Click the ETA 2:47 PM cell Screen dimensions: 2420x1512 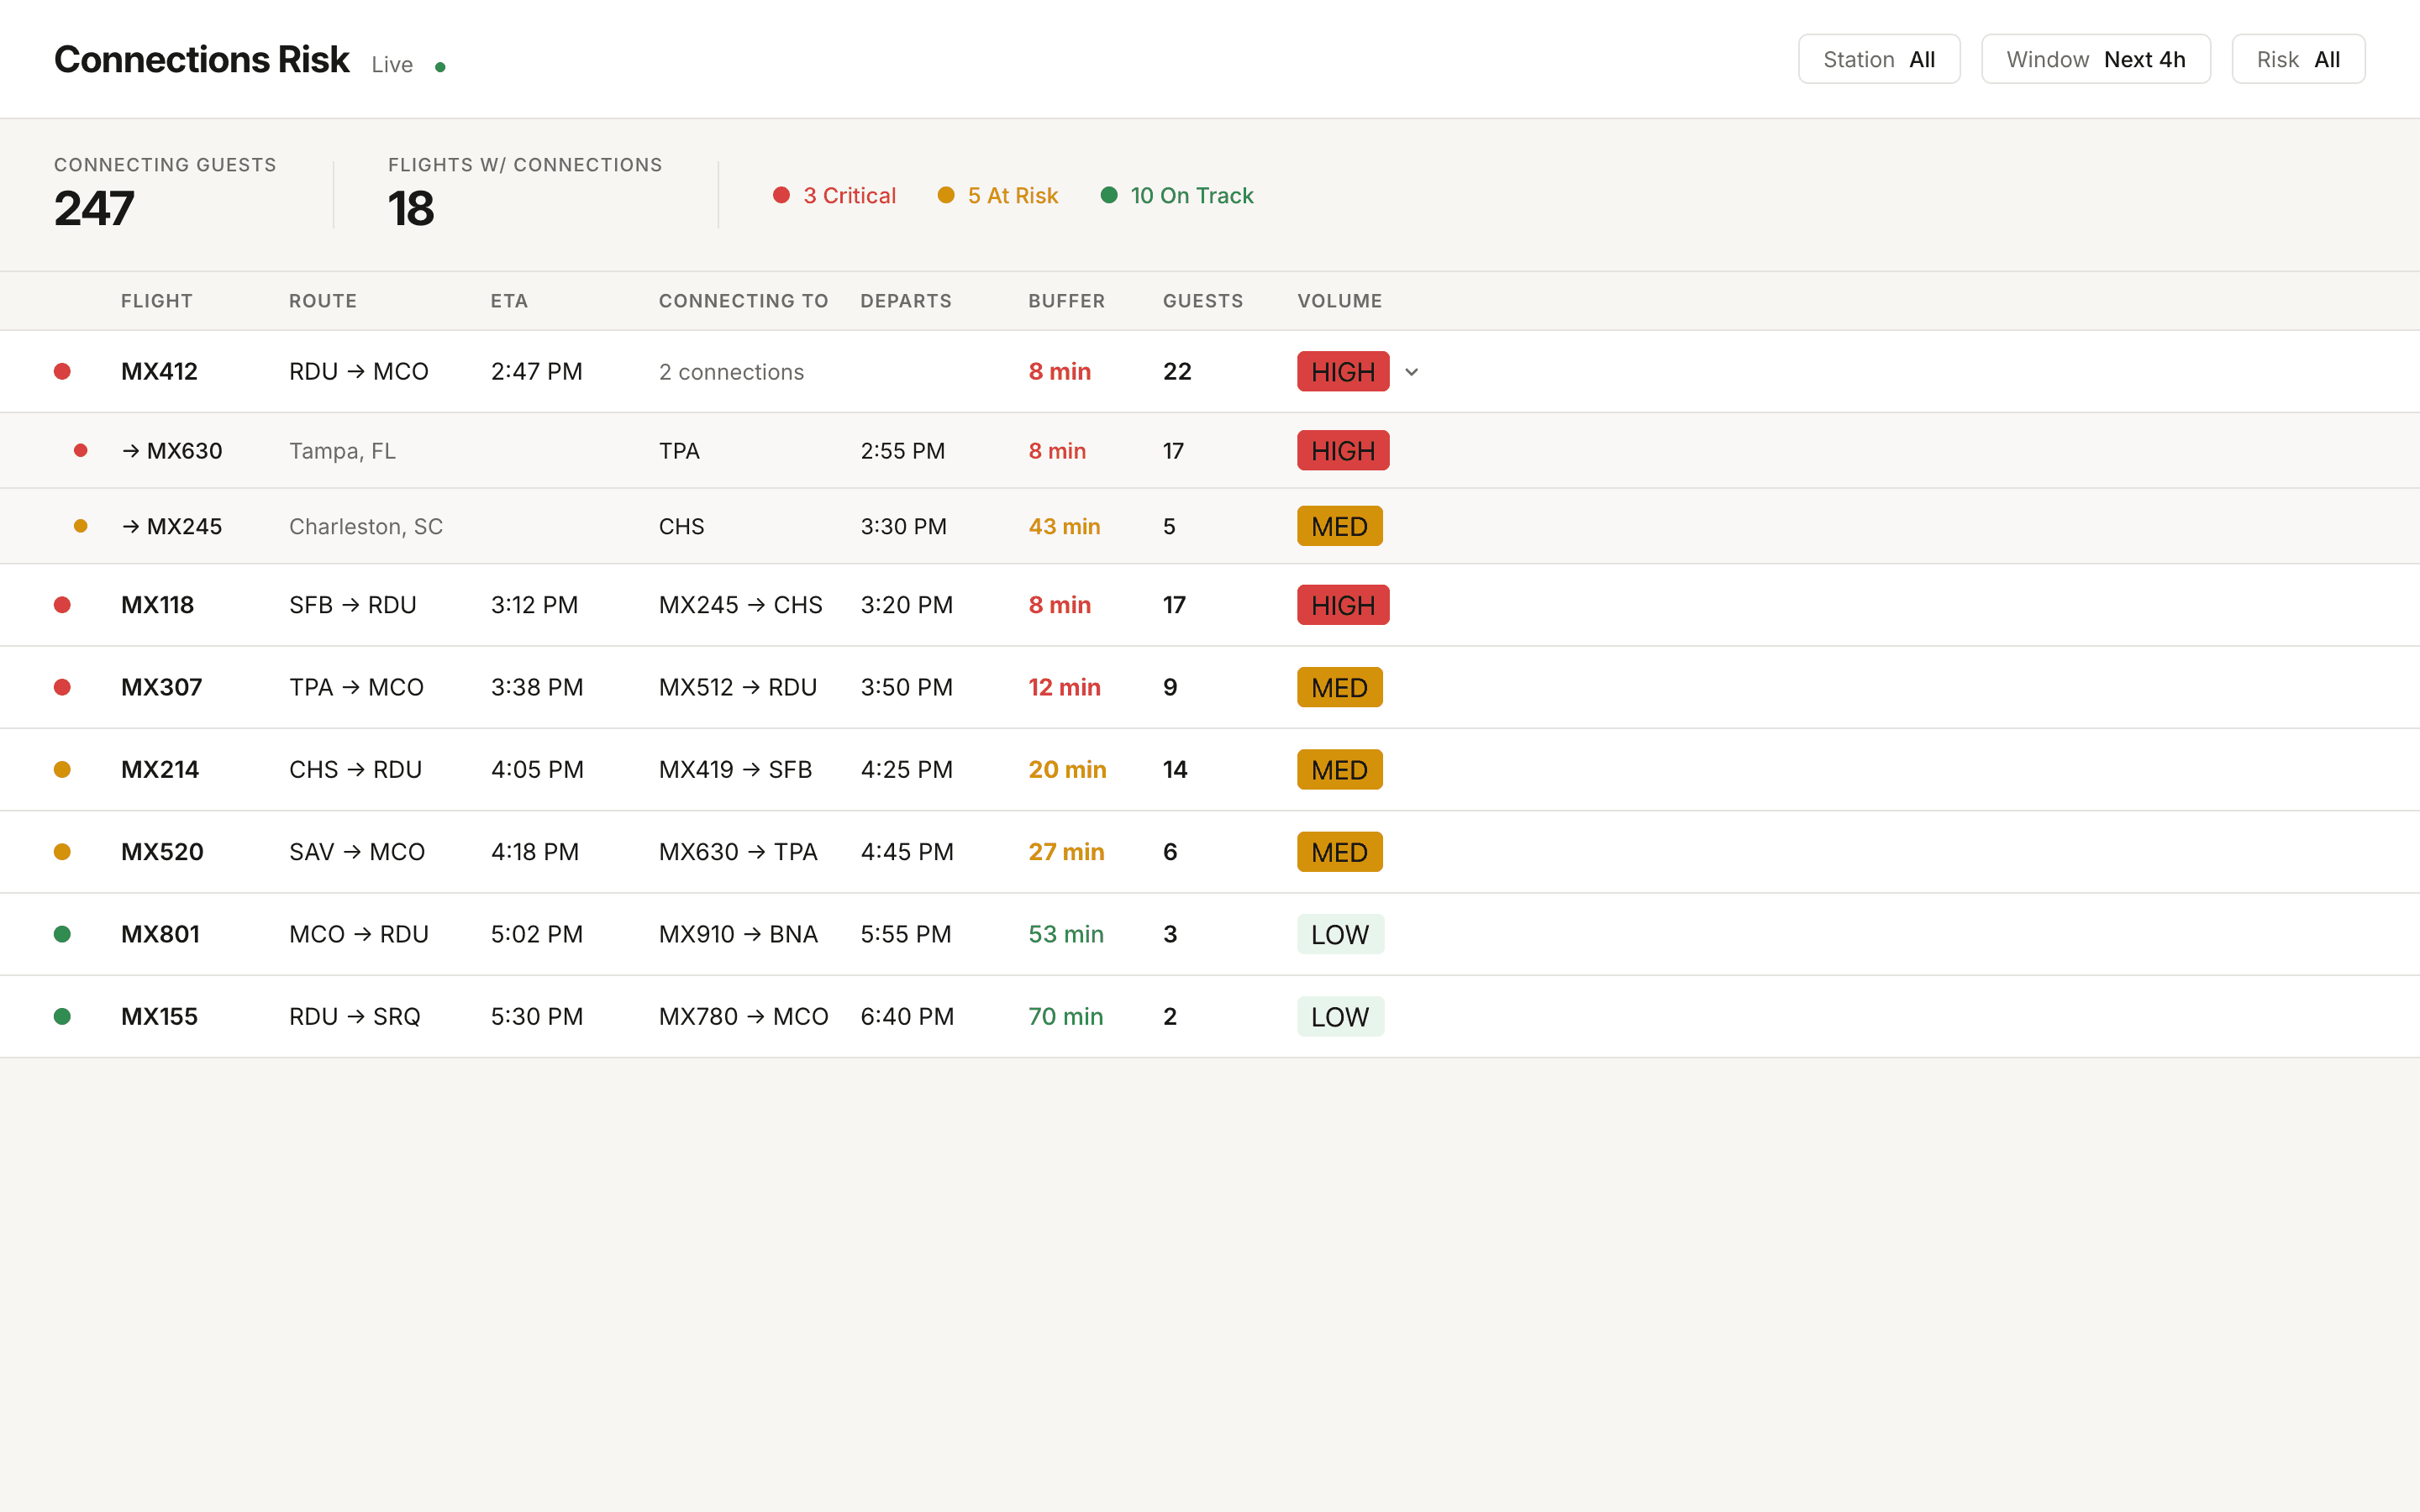tap(536, 371)
